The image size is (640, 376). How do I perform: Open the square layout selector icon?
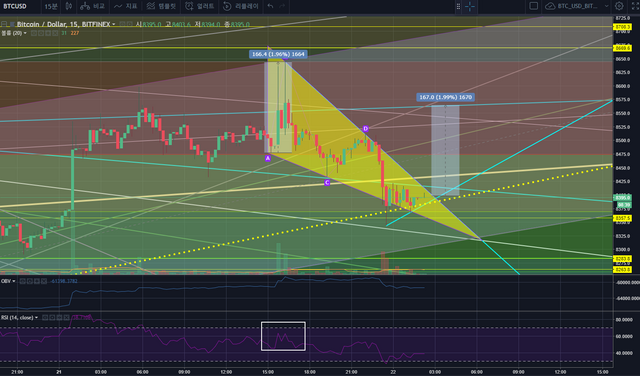tap(533, 6)
